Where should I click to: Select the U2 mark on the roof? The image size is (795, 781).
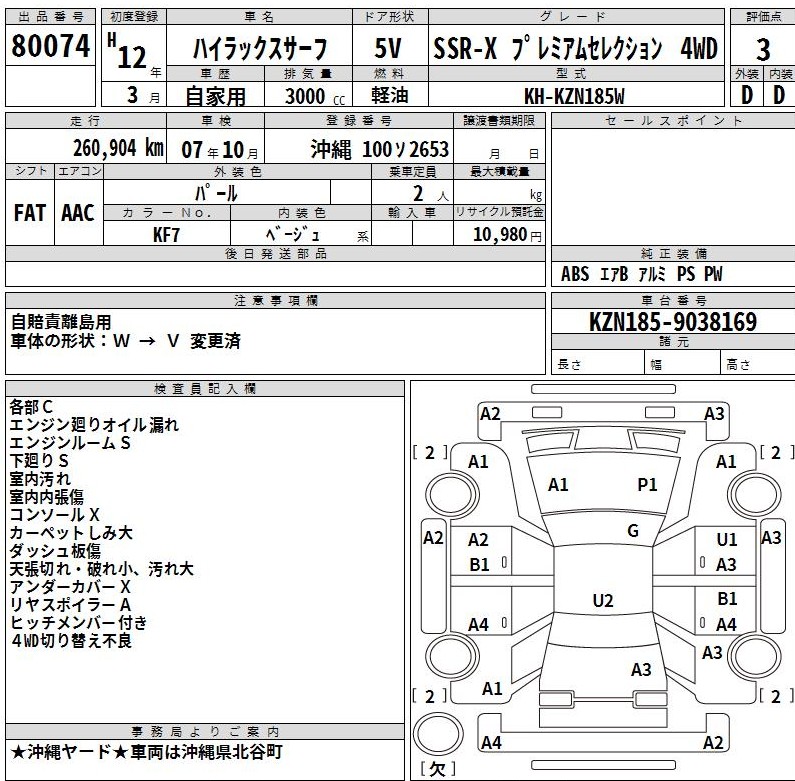point(603,600)
